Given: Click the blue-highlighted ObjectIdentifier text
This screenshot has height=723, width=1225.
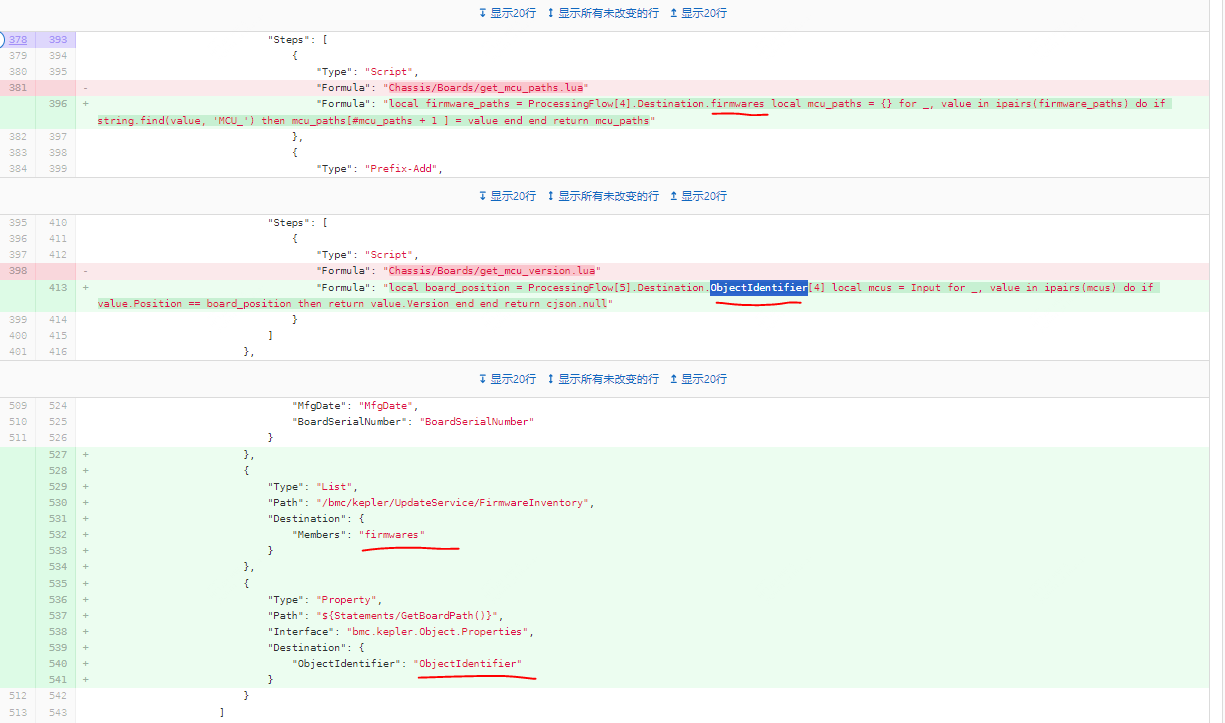Looking at the screenshot, I should 758,287.
